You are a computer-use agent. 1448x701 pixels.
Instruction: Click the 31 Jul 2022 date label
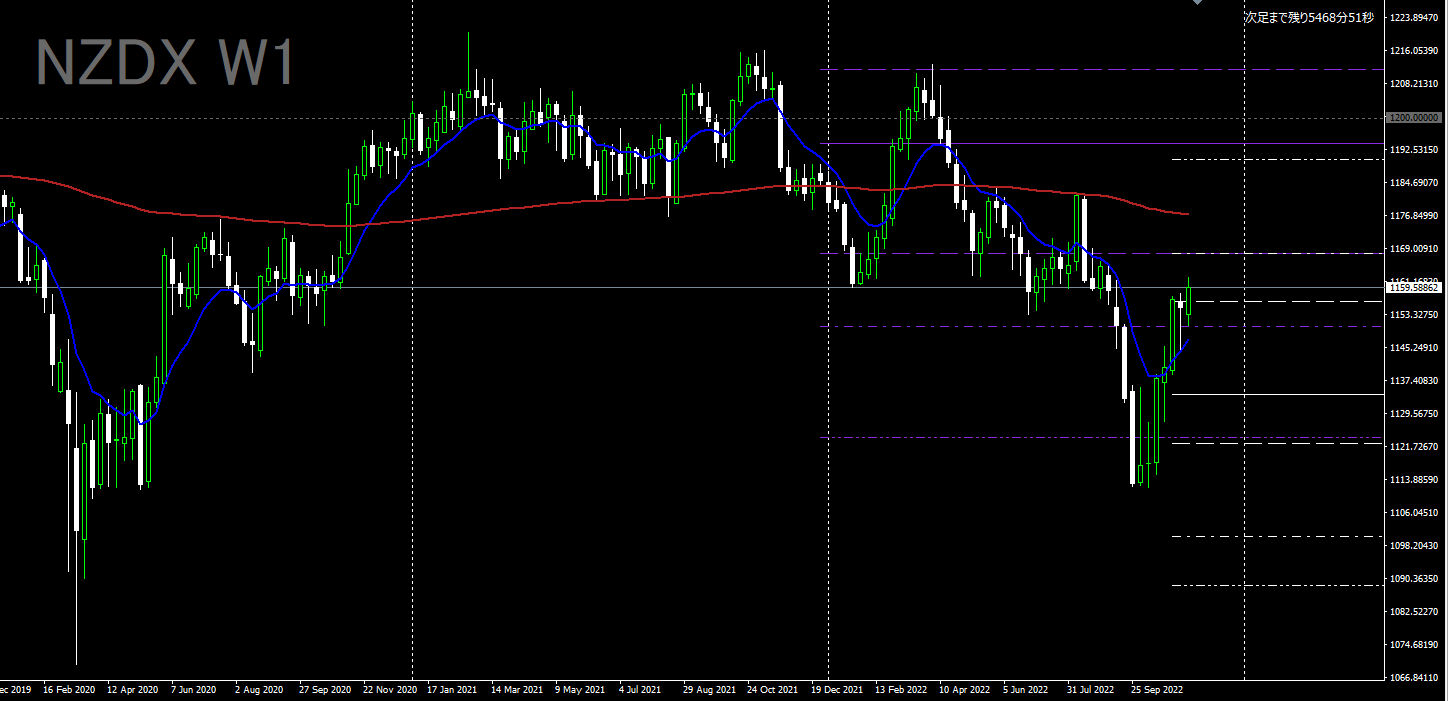coord(1090,690)
